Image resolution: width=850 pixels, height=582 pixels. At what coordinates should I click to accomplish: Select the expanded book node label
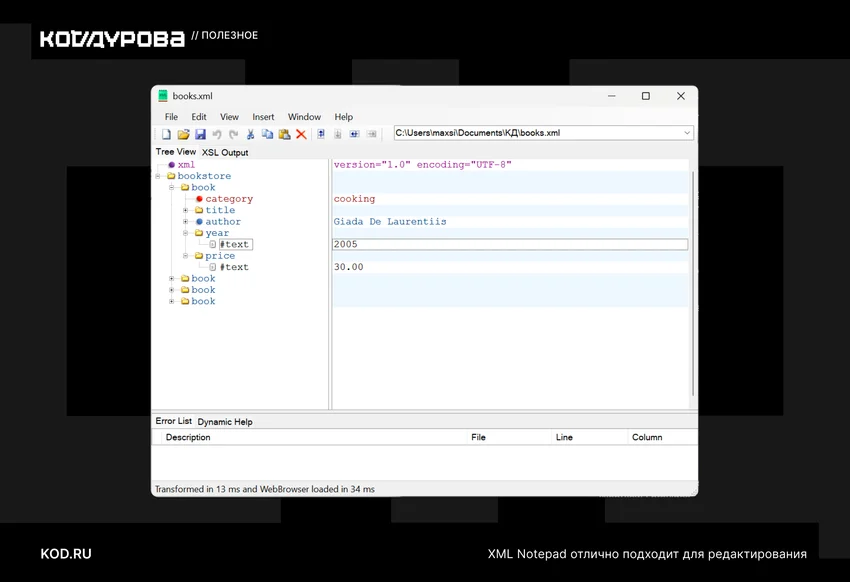203,187
